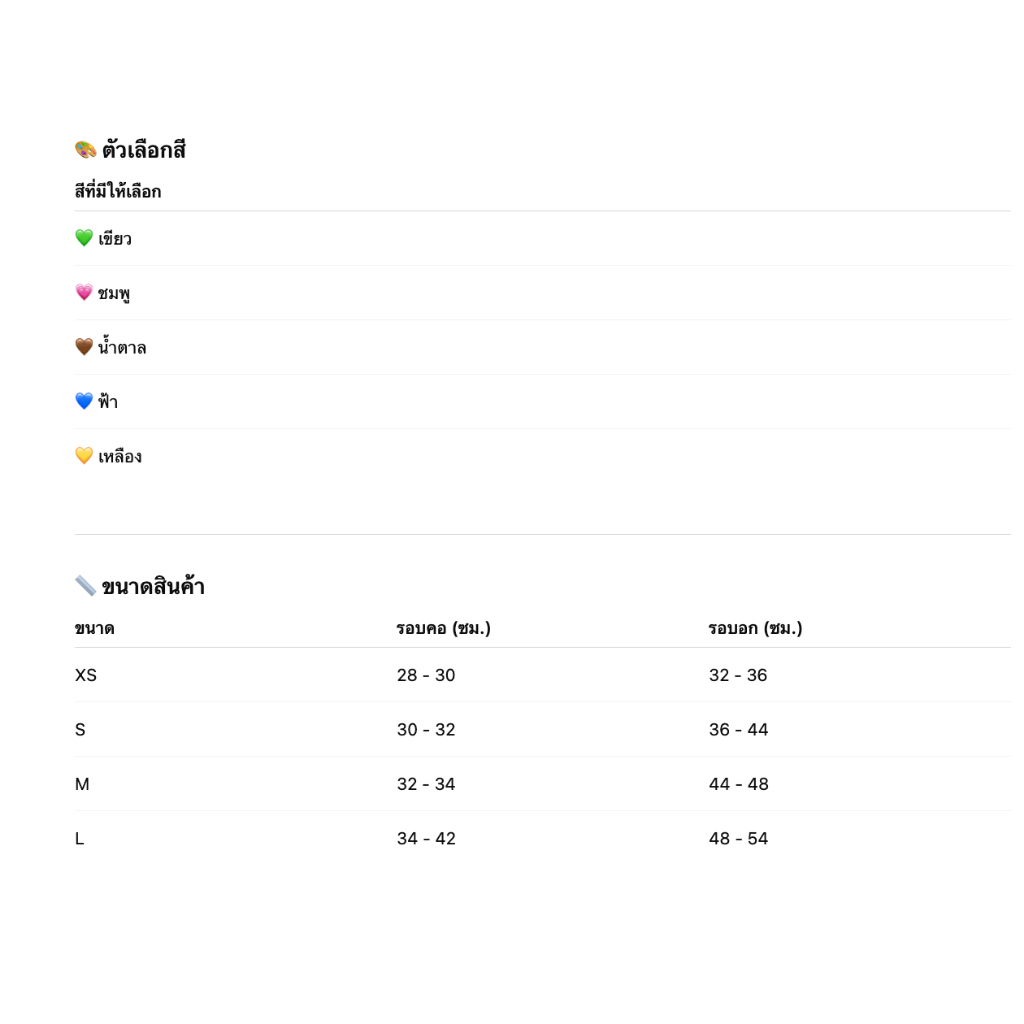1024x1024 pixels.
Task: Select the เขียว color text
Action: tap(115, 238)
